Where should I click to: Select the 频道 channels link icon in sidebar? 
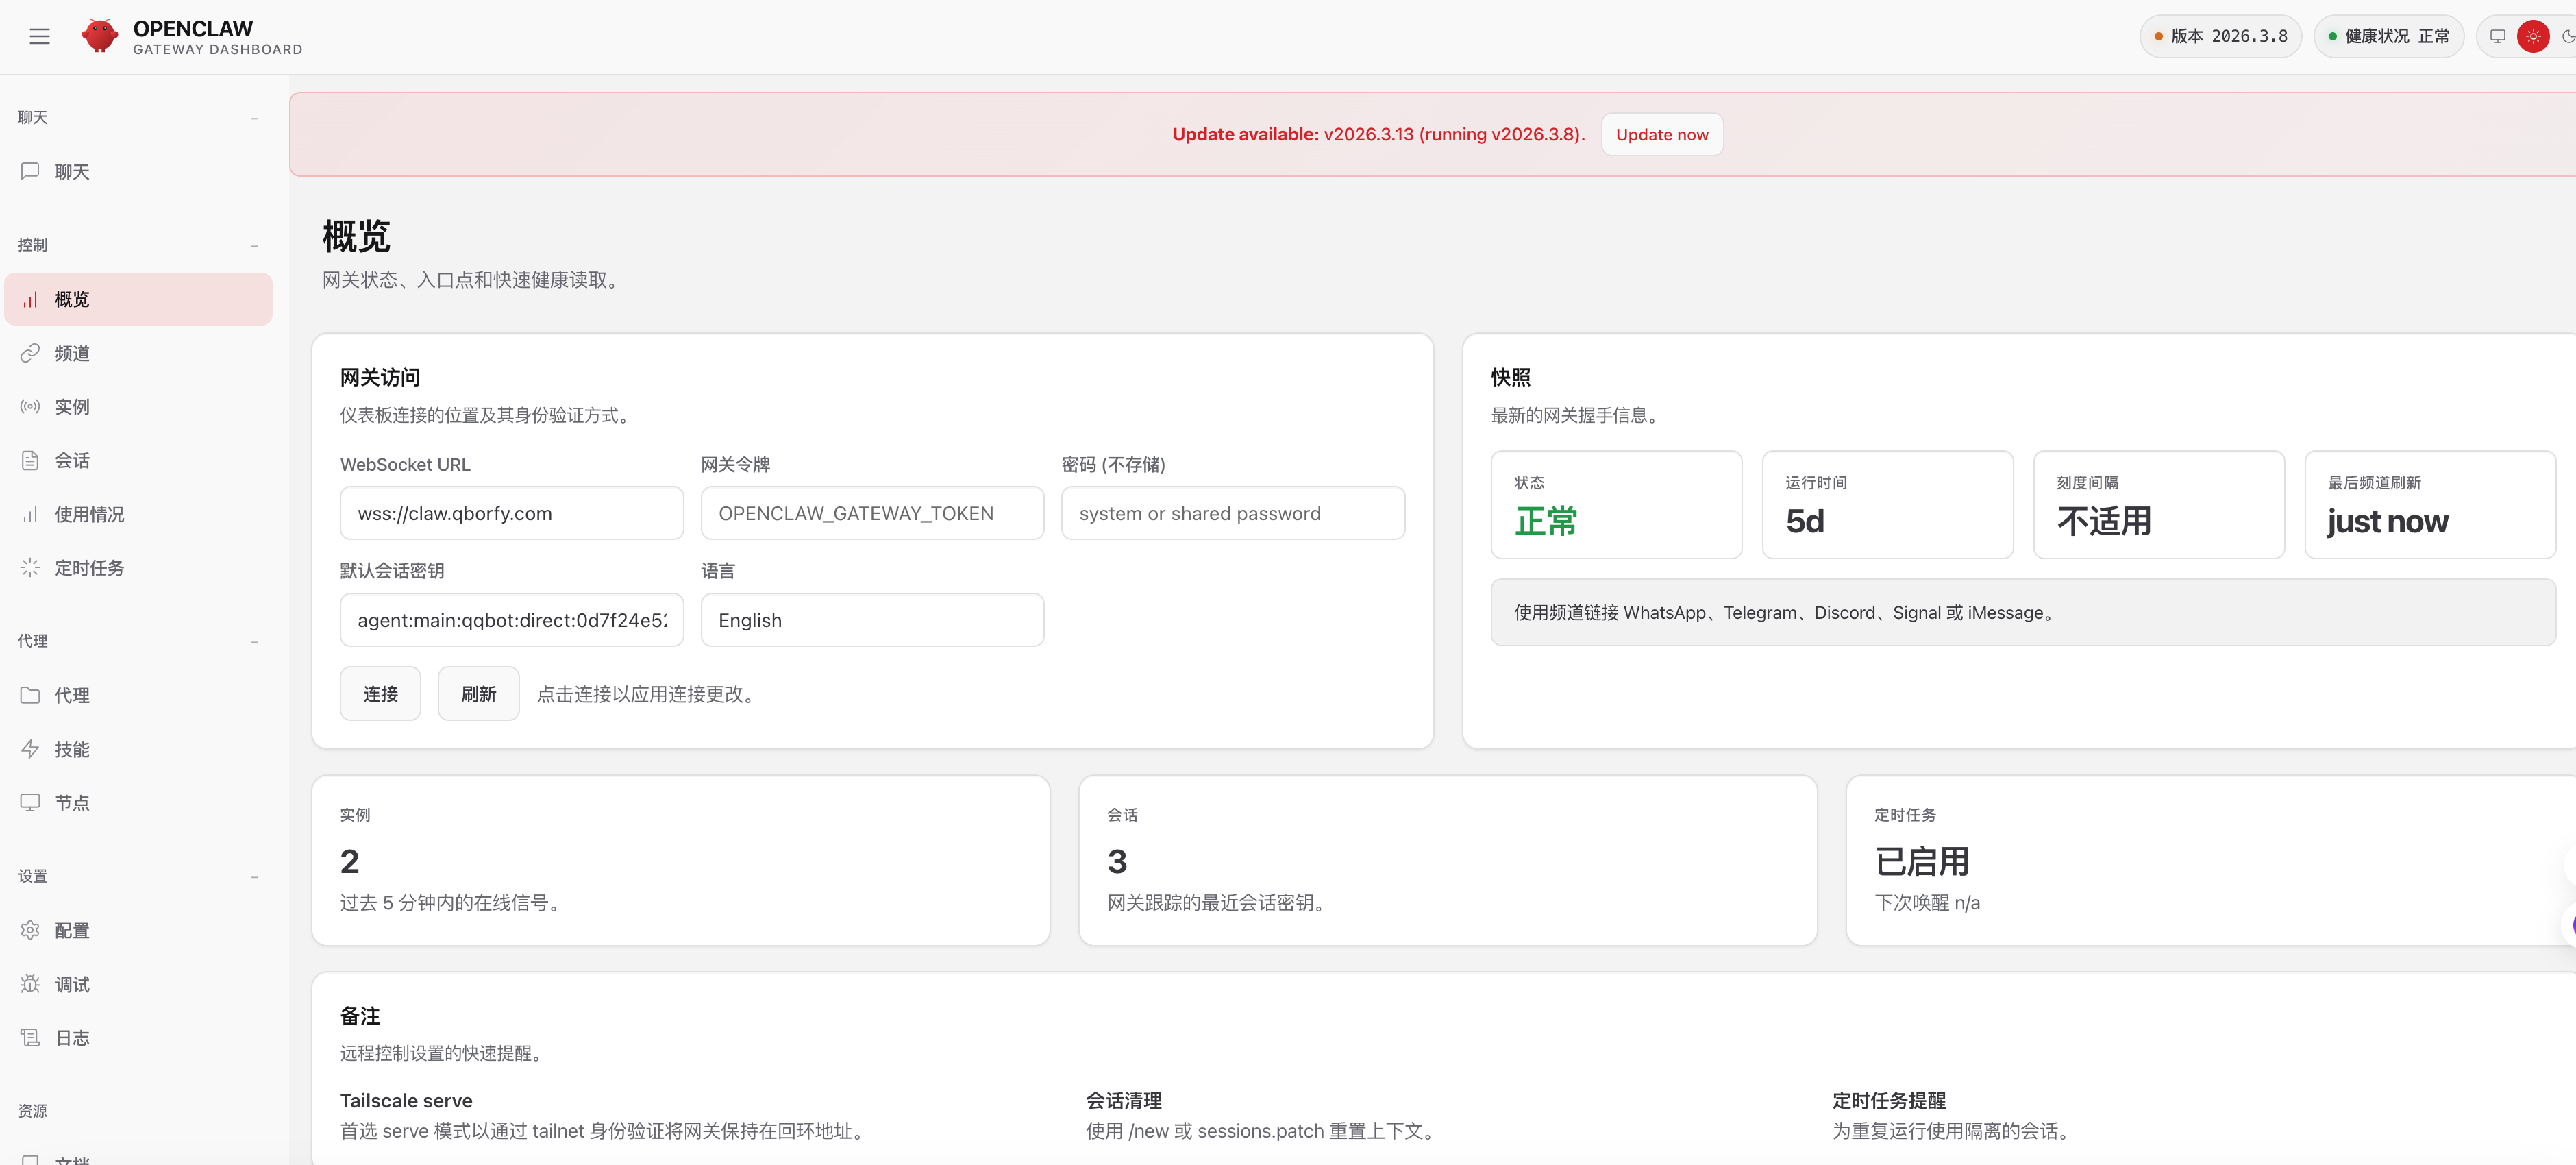30,352
